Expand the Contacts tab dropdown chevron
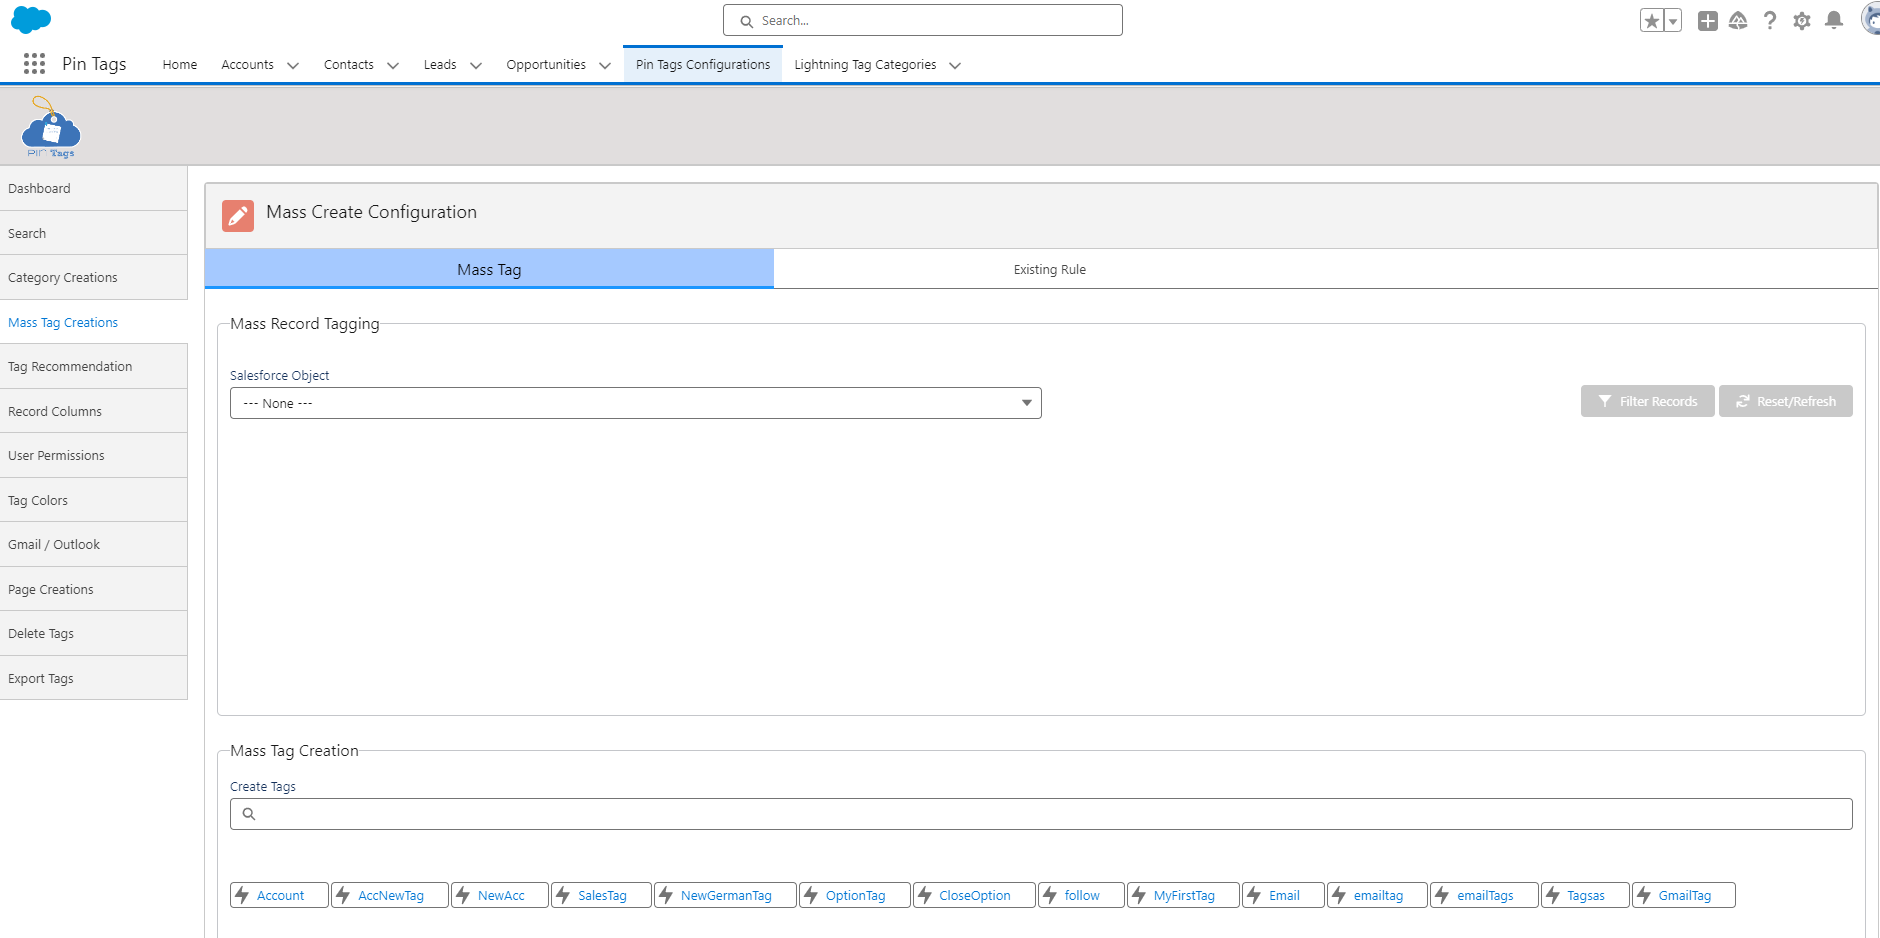 coord(393,65)
